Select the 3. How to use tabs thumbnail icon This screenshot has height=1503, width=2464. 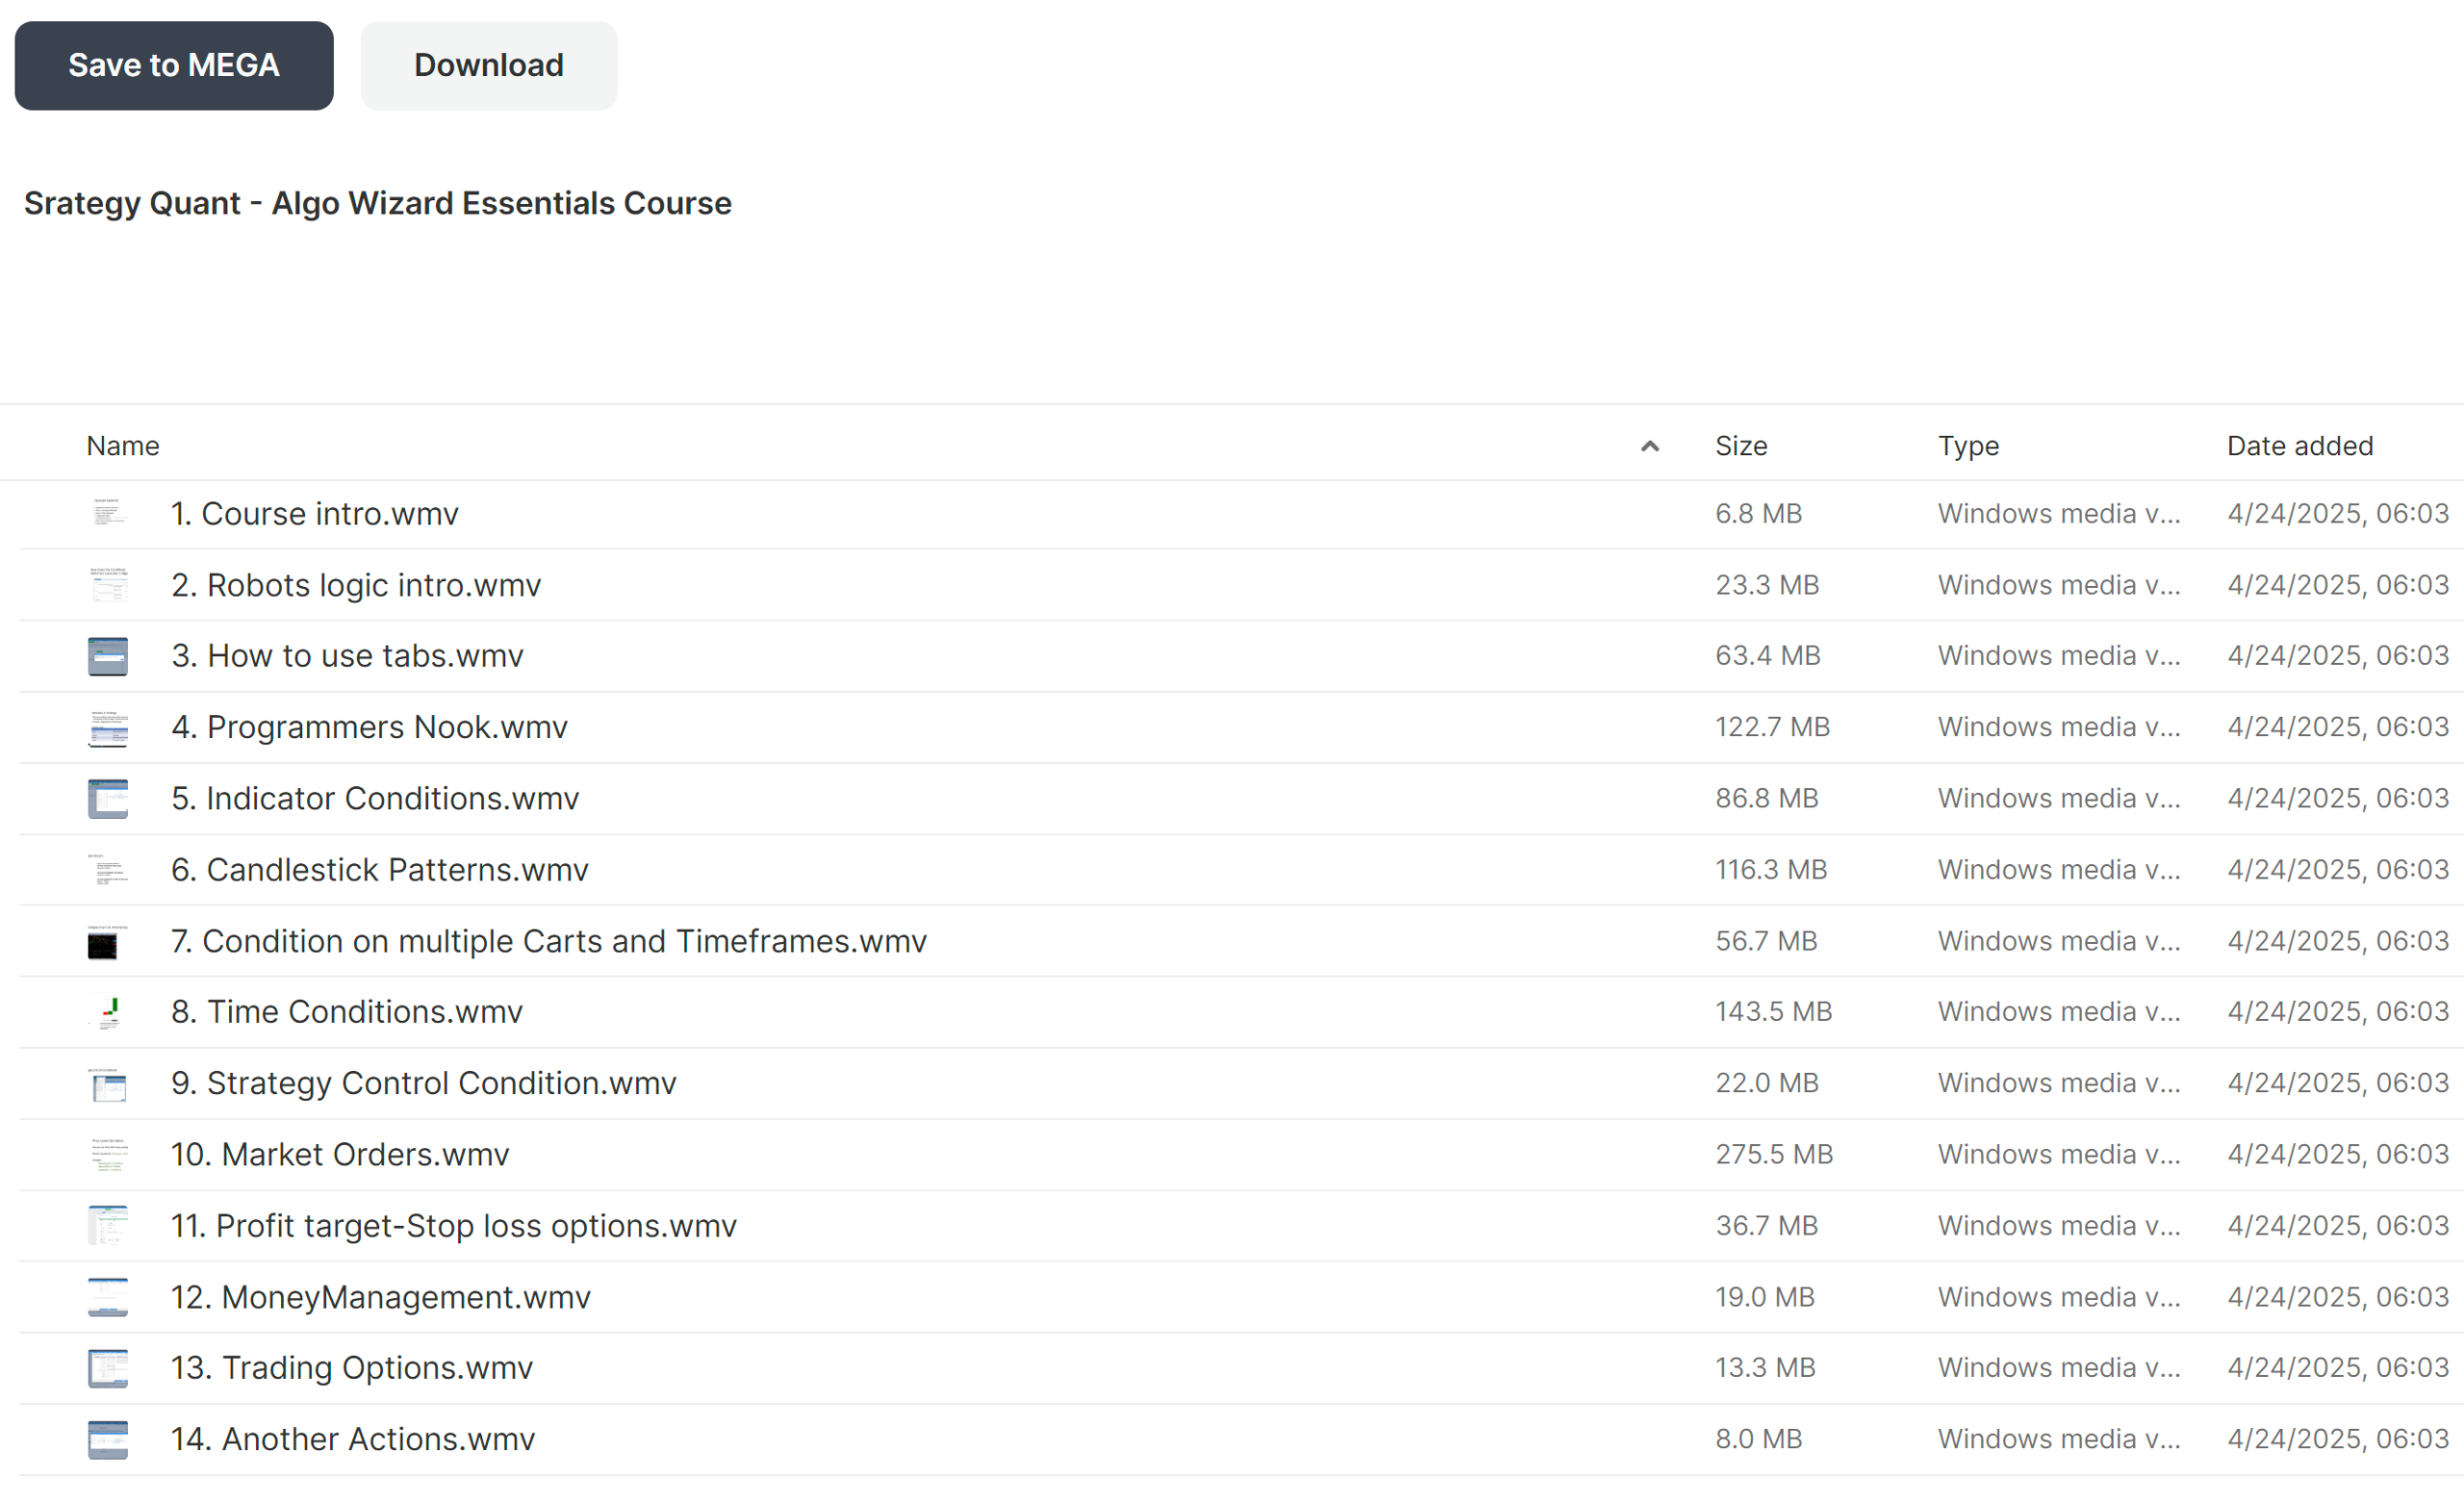click(x=108, y=656)
